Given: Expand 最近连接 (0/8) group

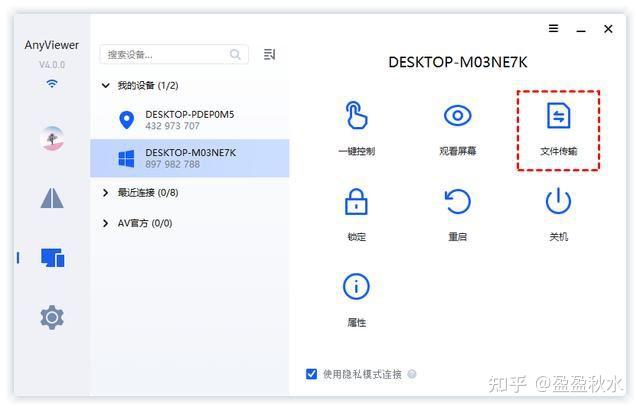Looking at the screenshot, I should click(x=105, y=193).
